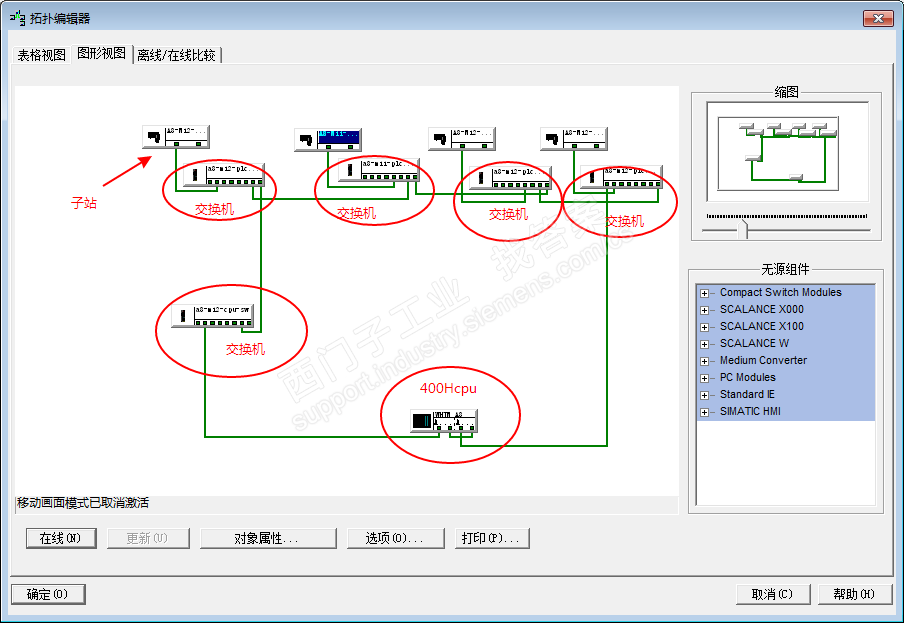This screenshot has height=623, width=904.
Task: Select SCALANCE X100 in the list
Action: [x=761, y=327]
